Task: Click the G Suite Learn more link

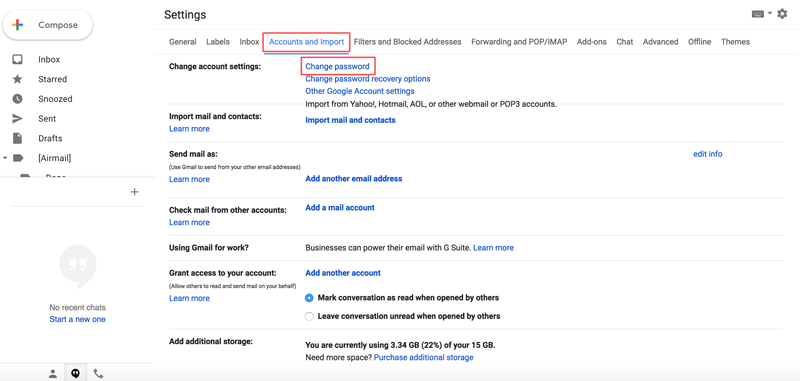Action: (x=493, y=248)
